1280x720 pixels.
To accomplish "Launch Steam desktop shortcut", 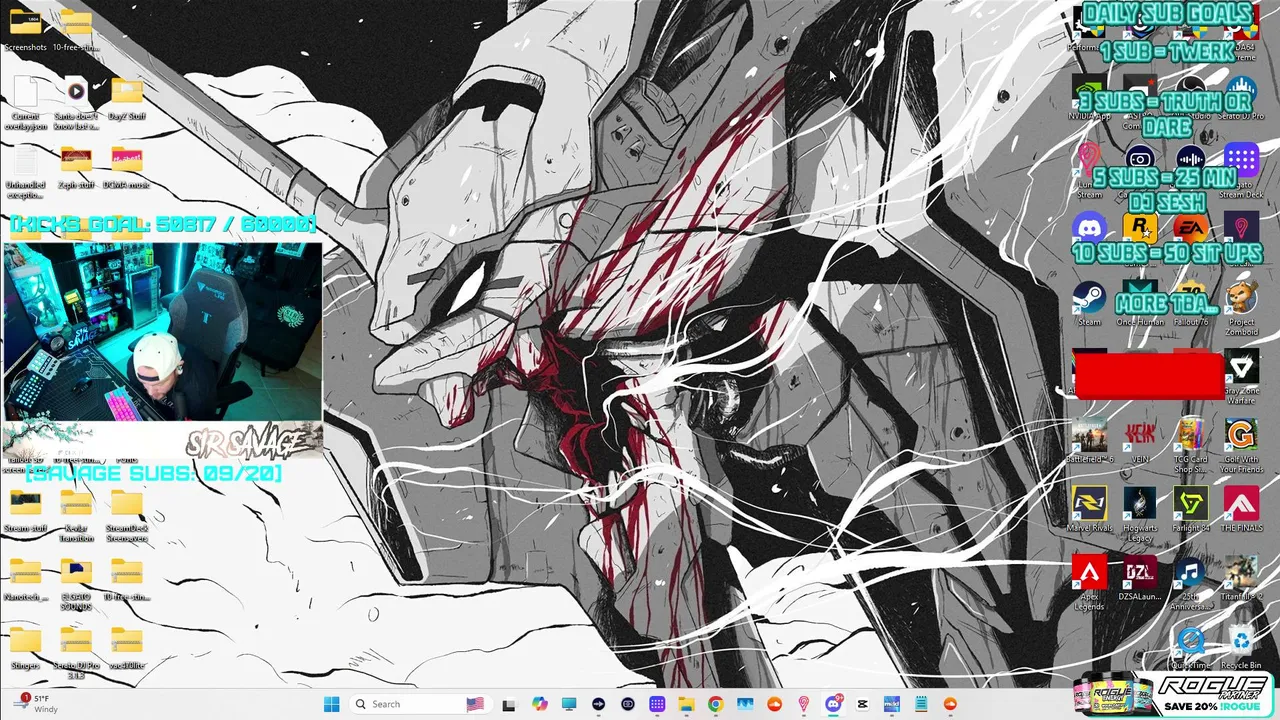I will click(x=1089, y=304).
